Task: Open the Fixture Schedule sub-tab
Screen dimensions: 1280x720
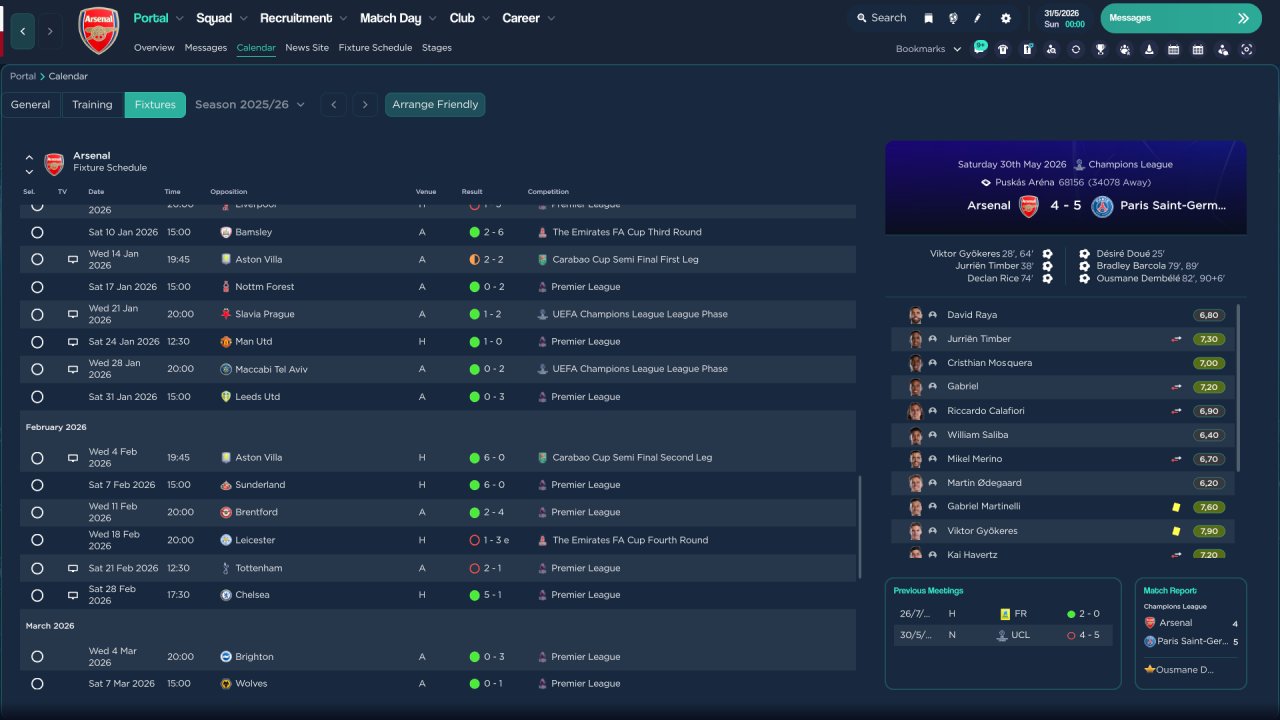Action: (375, 48)
